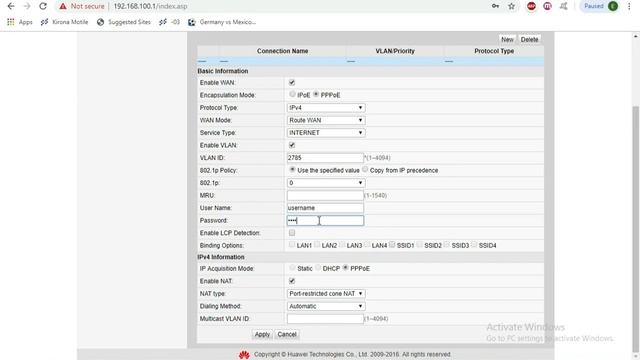This screenshot has height=360, width=640.
Task: Open the red adblock extension icon
Action: (531, 6)
